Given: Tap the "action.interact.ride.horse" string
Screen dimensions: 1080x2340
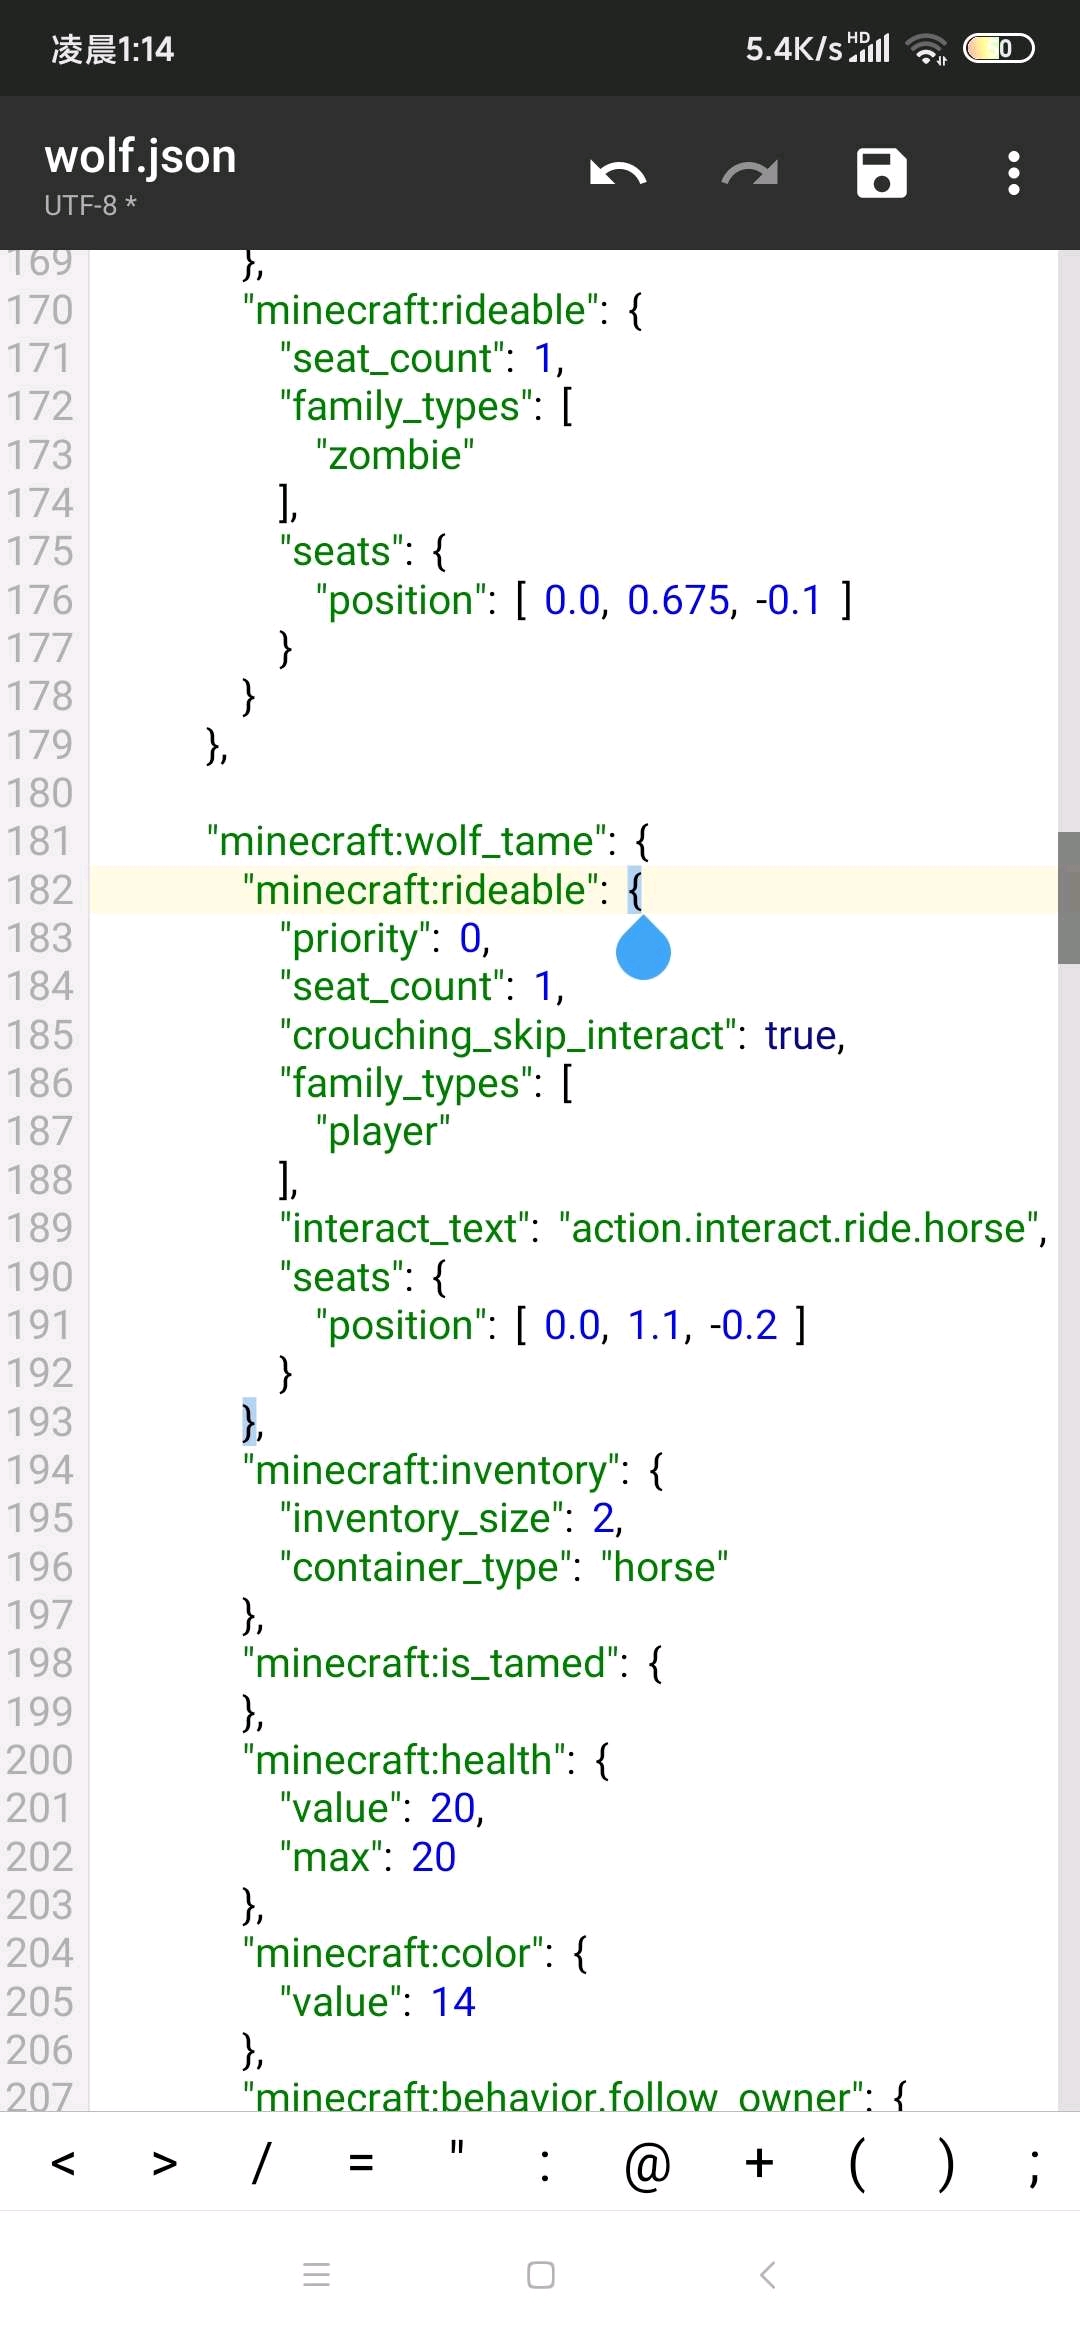Looking at the screenshot, I should [x=799, y=1228].
